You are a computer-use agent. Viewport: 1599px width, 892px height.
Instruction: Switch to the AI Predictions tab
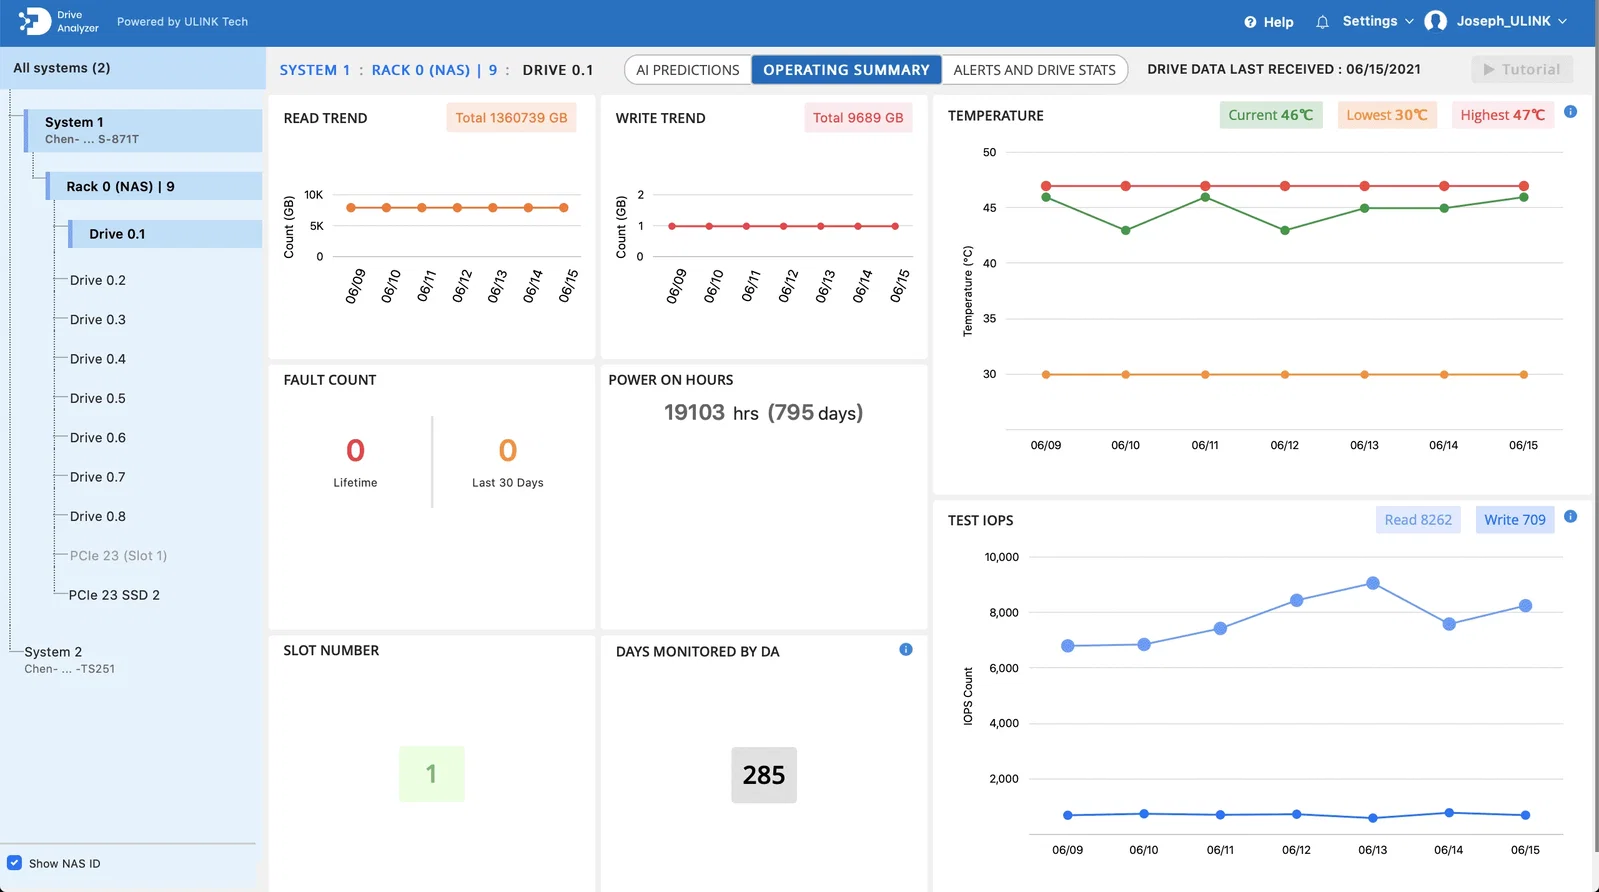688,70
